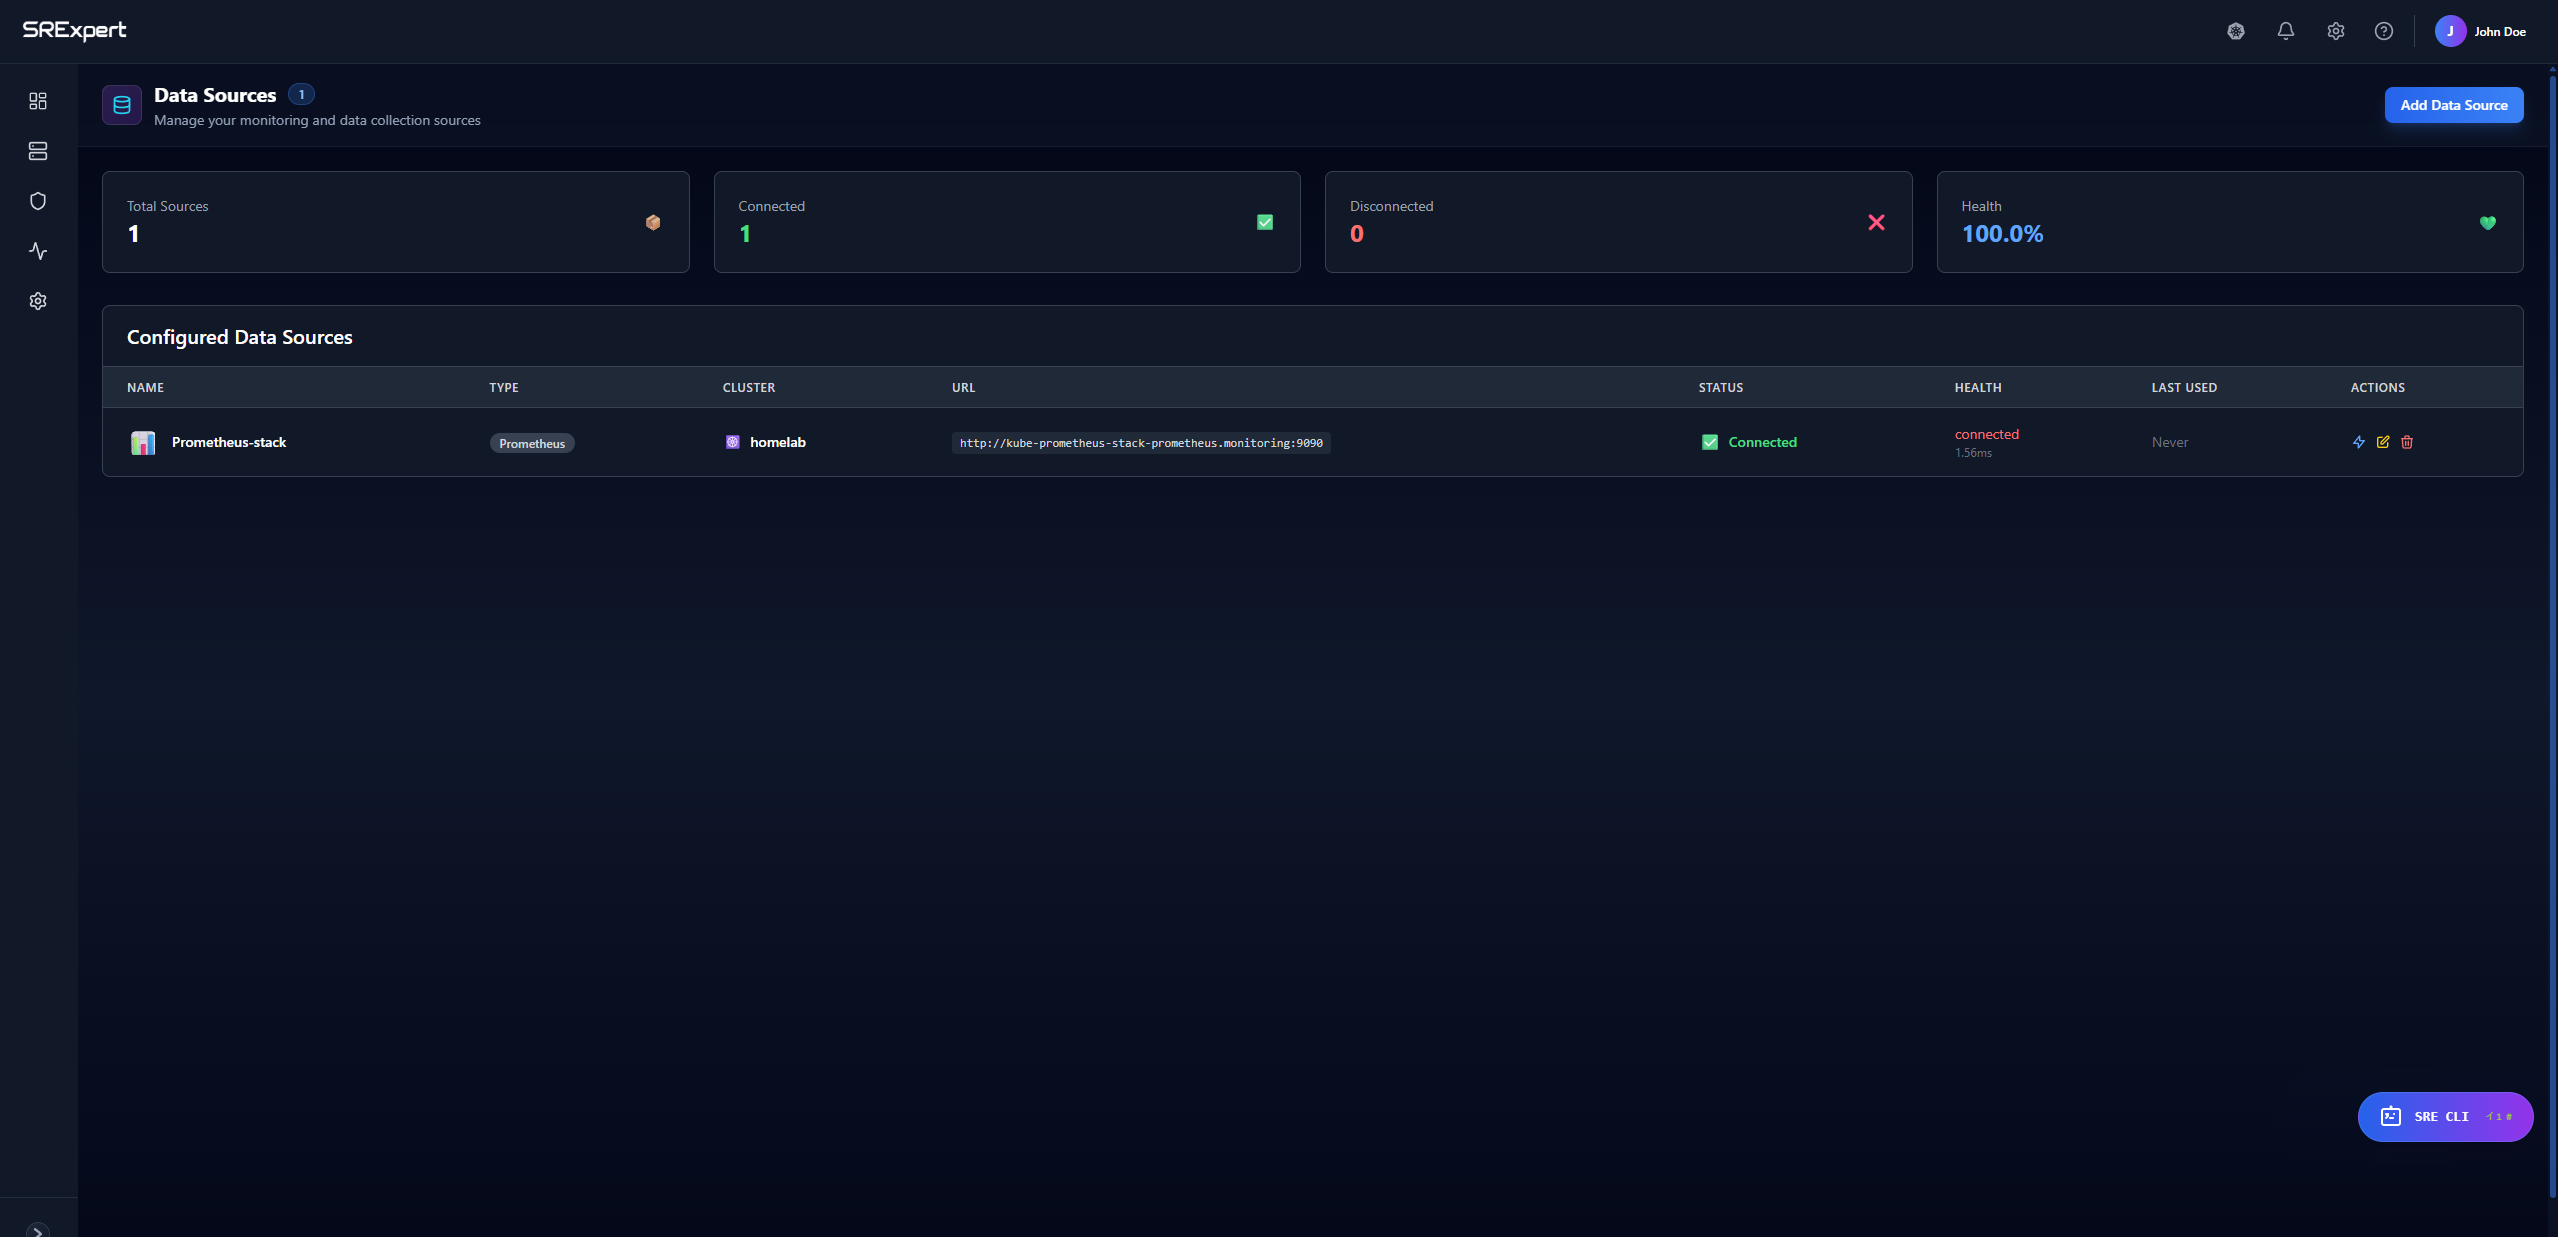Open the notifications bell
This screenshot has width=2558, height=1237.
[x=2285, y=31]
